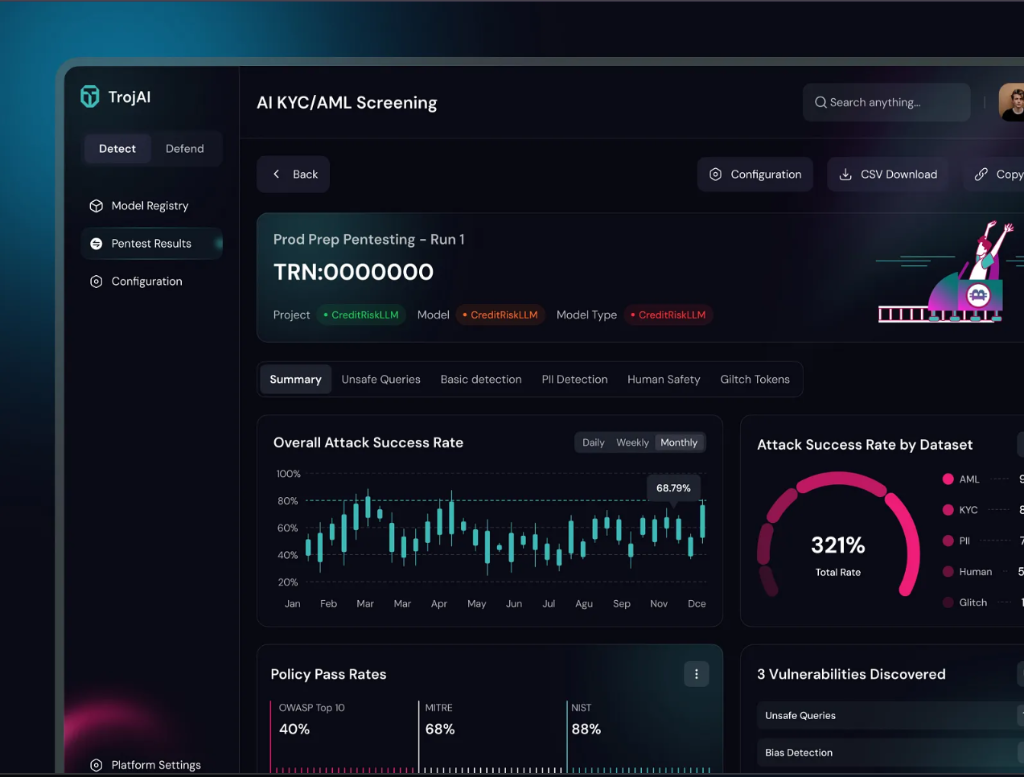Screen dimensions: 1024x777
Task: Click the 321% Total Rate gauge
Action: pos(838,535)
